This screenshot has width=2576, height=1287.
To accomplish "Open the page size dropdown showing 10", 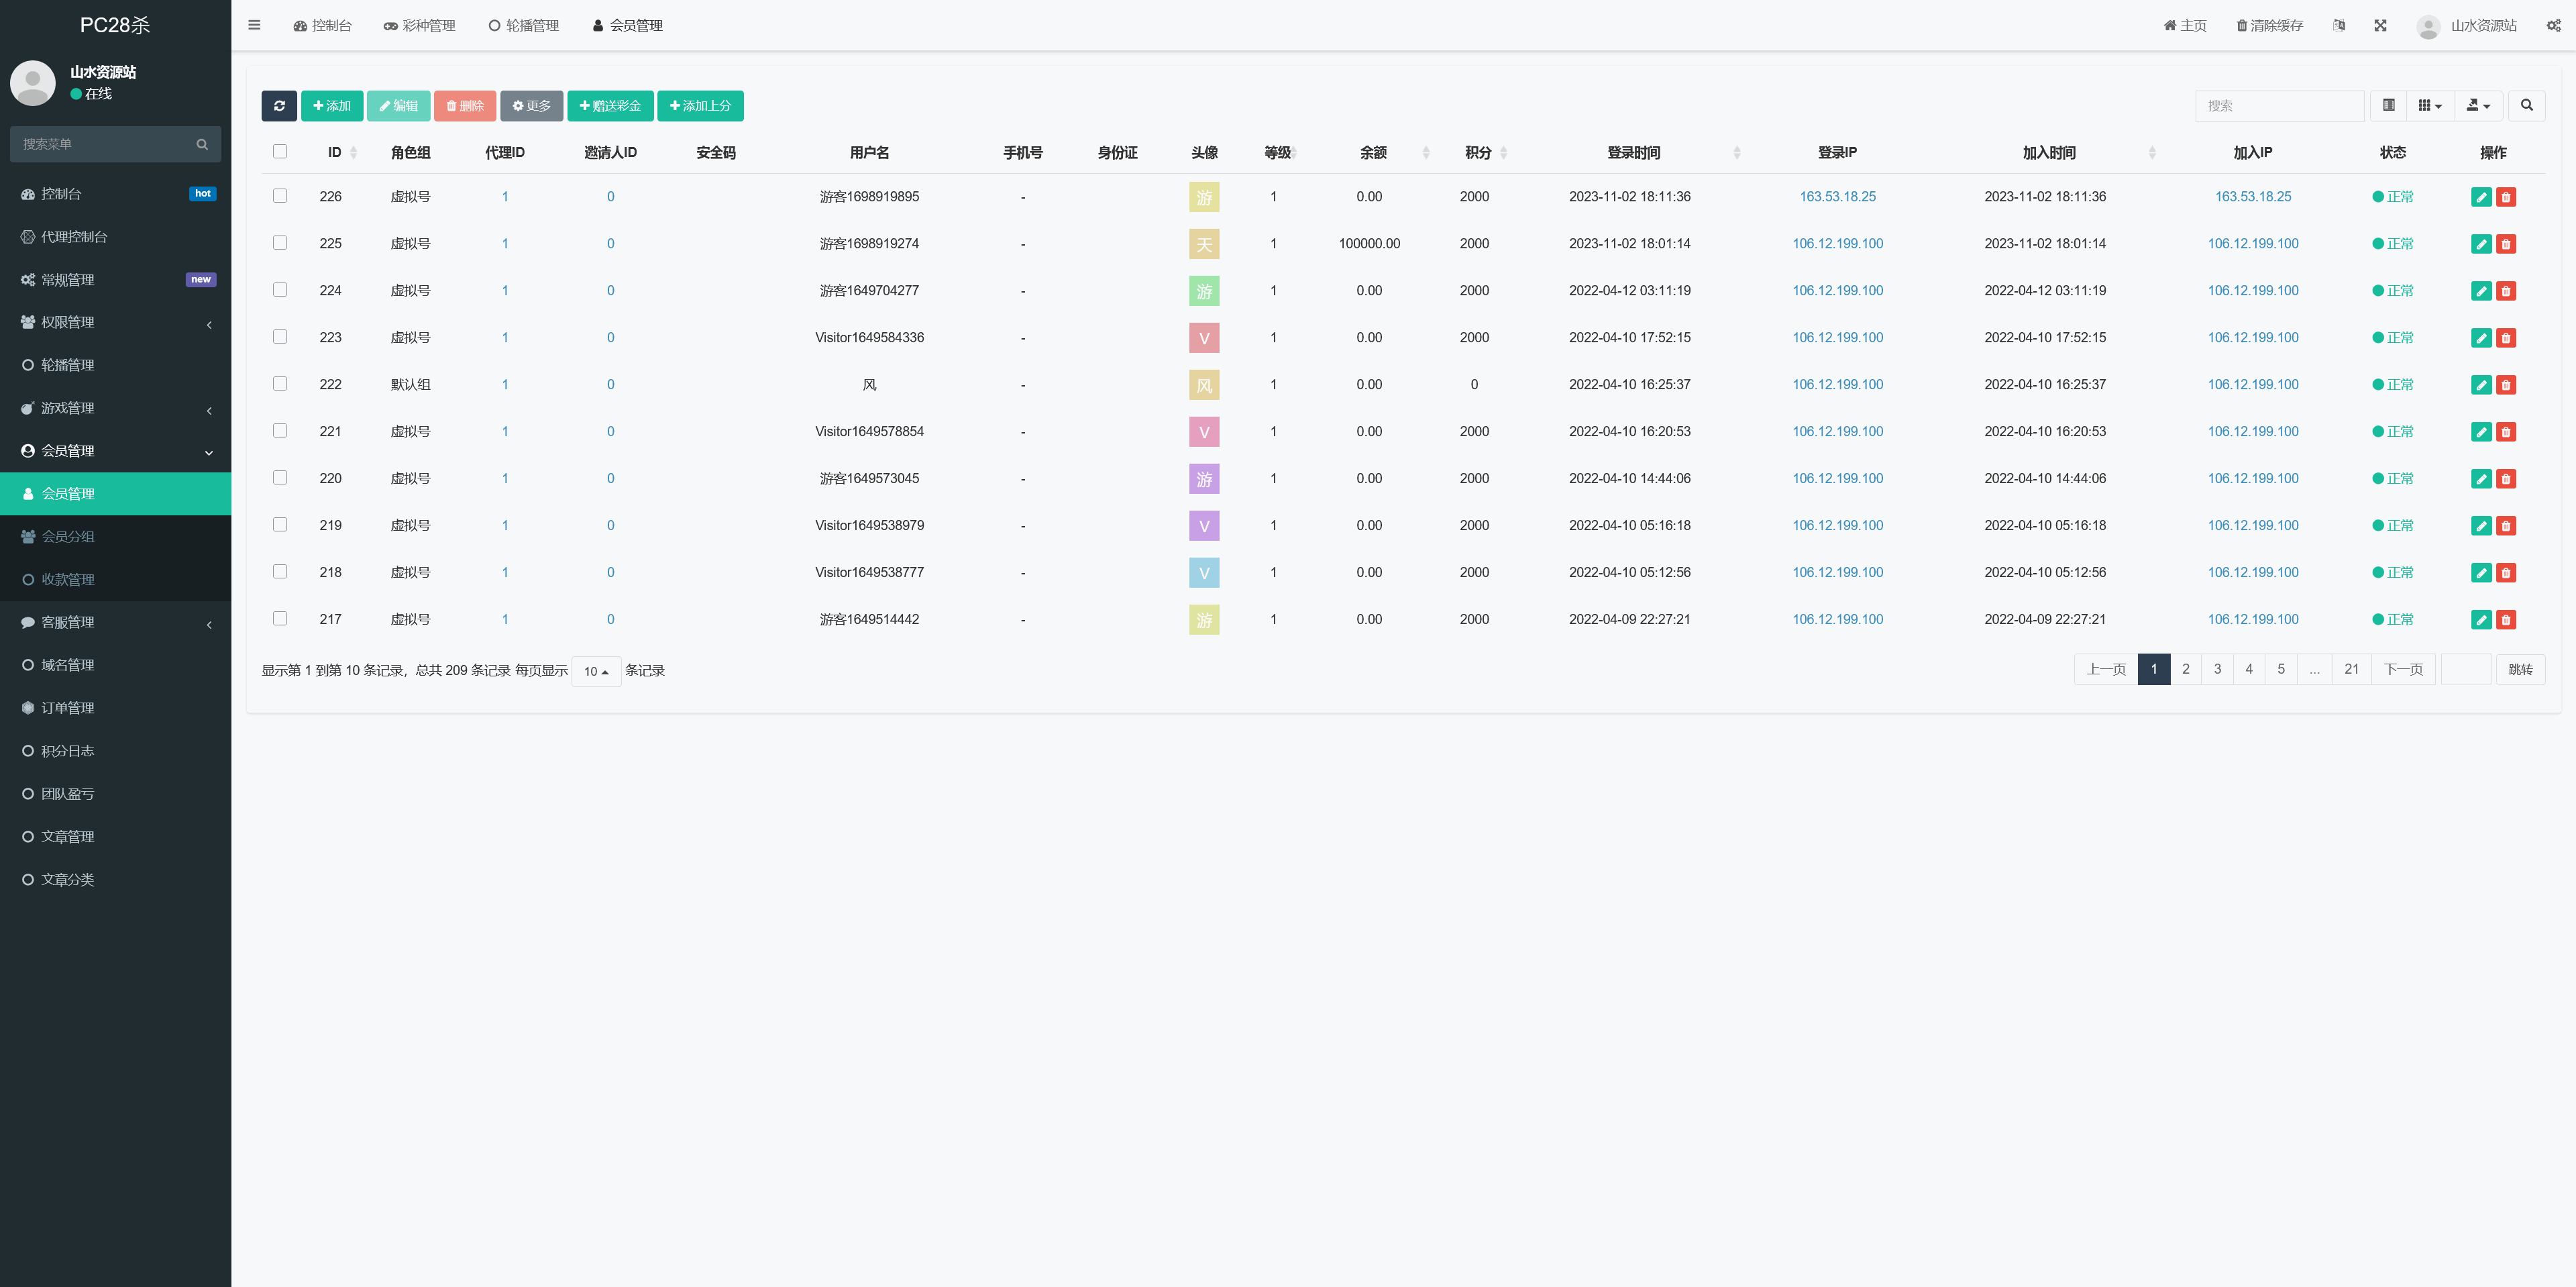I will (x=596, y=671).
